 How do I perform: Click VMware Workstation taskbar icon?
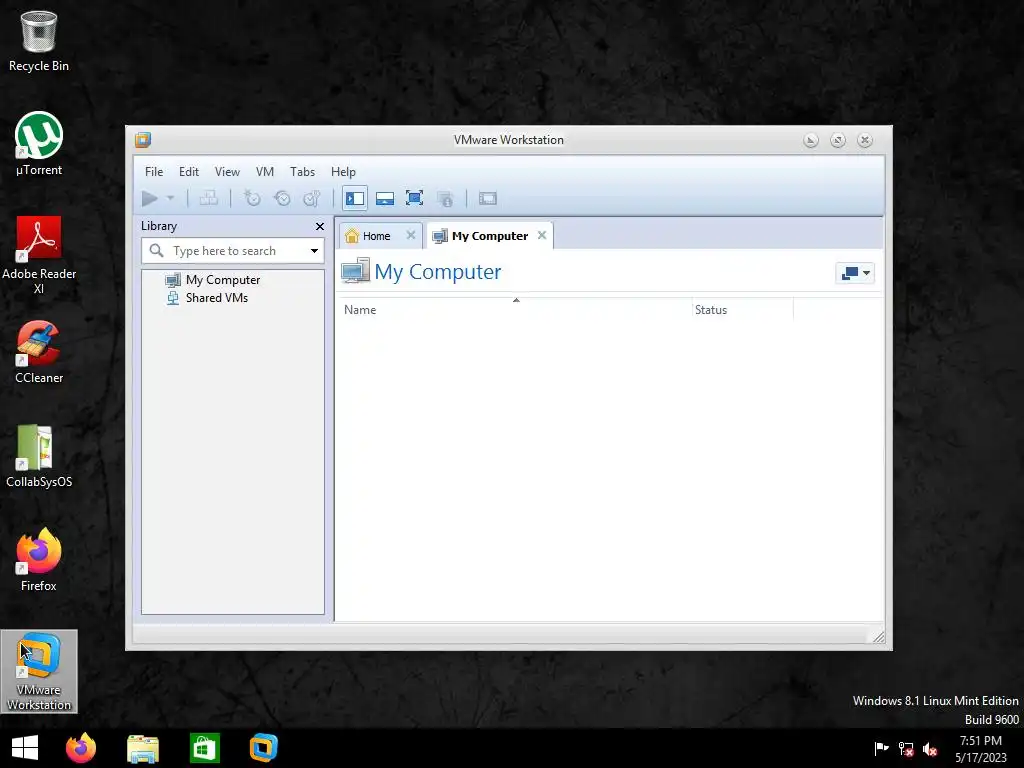point(264,748)
